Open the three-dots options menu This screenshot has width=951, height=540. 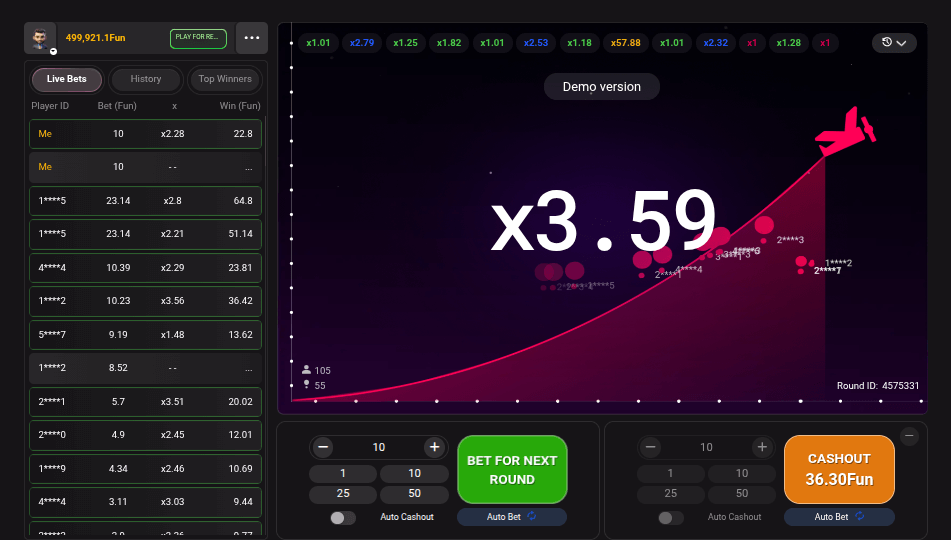coord(251,38)
